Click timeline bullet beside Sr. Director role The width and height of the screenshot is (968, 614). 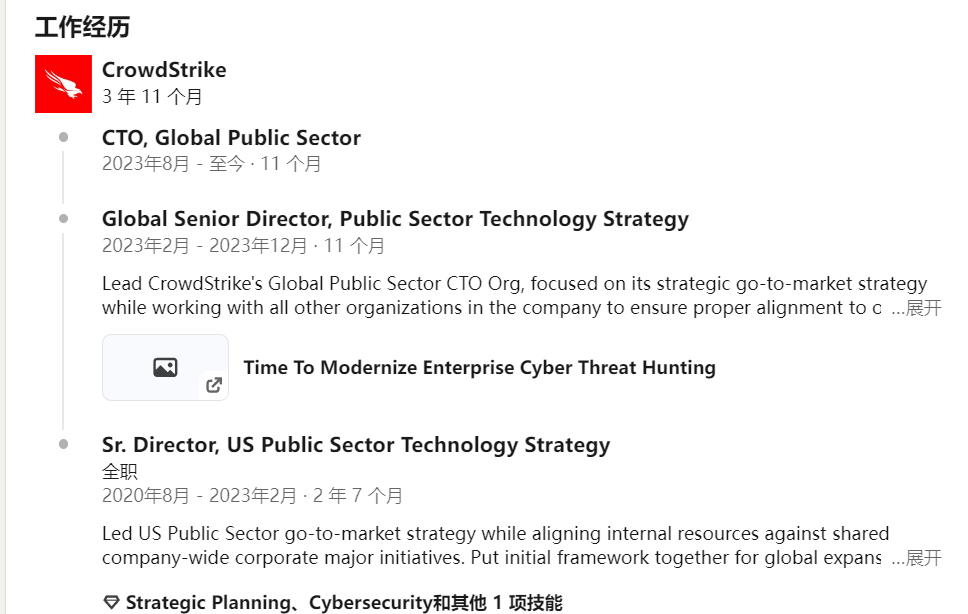click(64, 444)
